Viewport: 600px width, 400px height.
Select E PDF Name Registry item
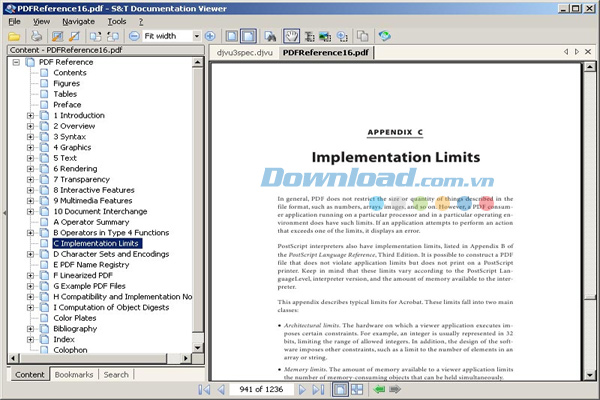(91, 265)
